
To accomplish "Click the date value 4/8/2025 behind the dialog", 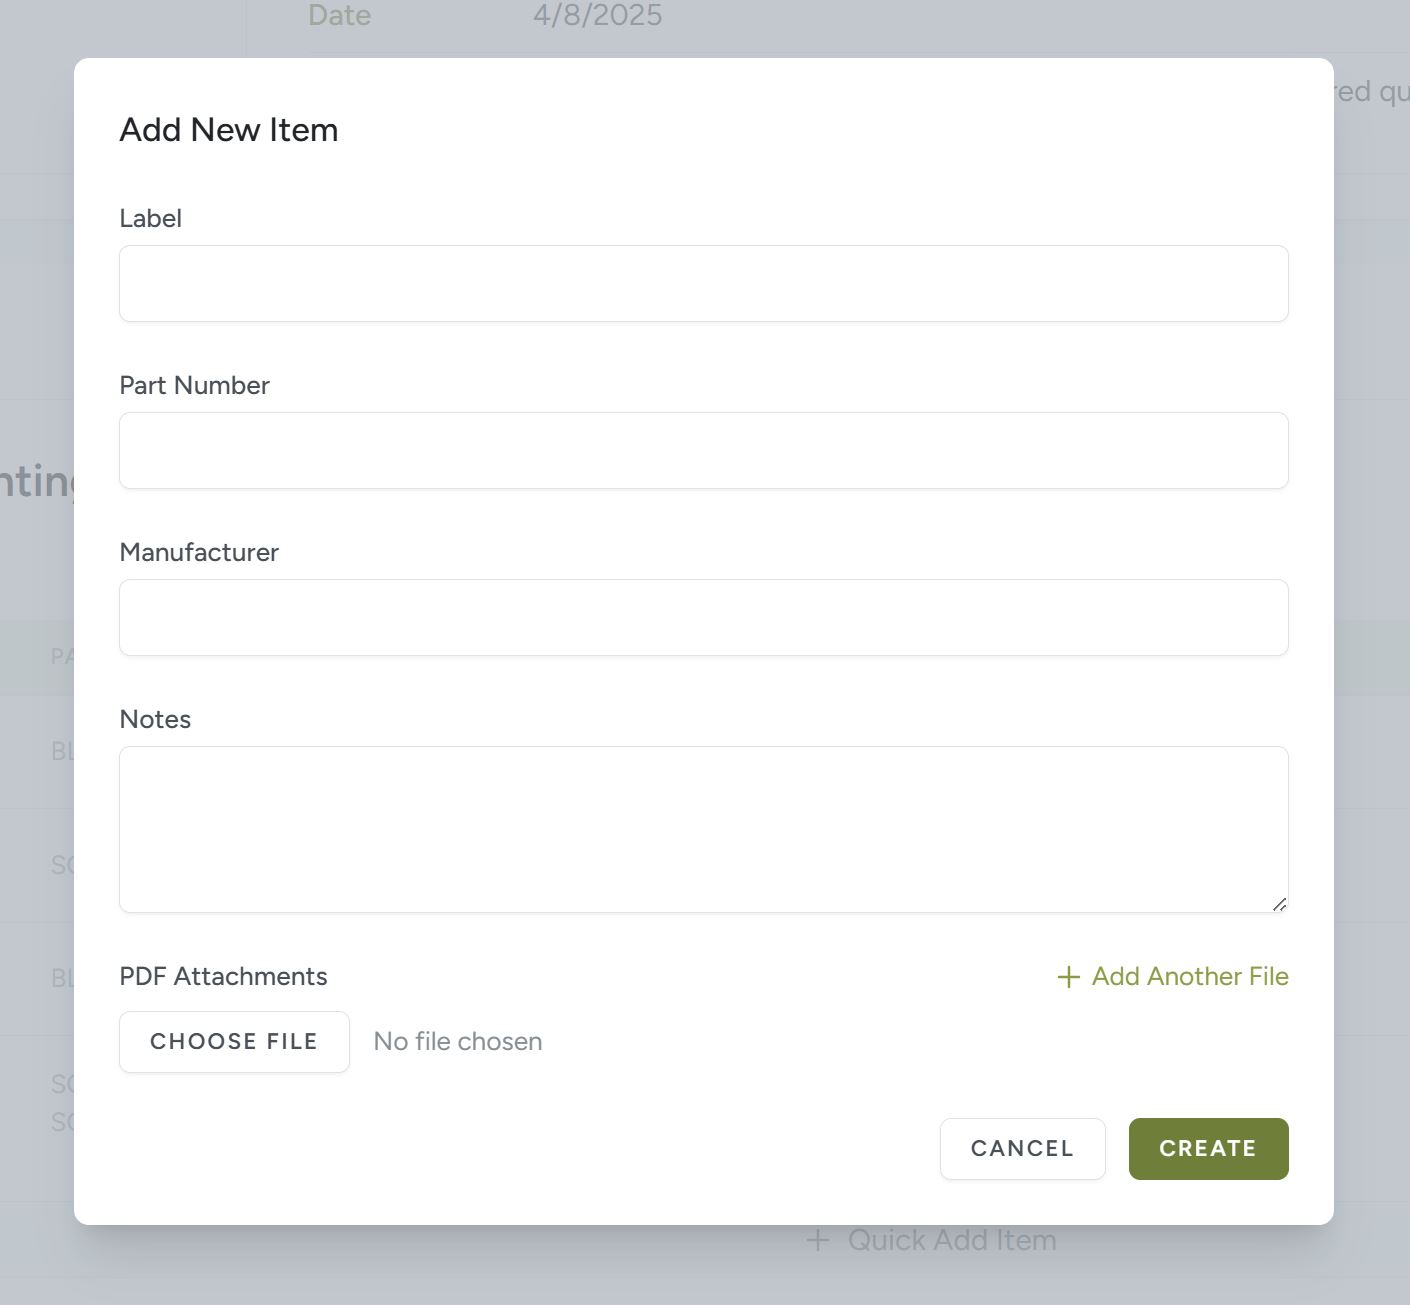I will pyautogui.click(x=596, y=15).
